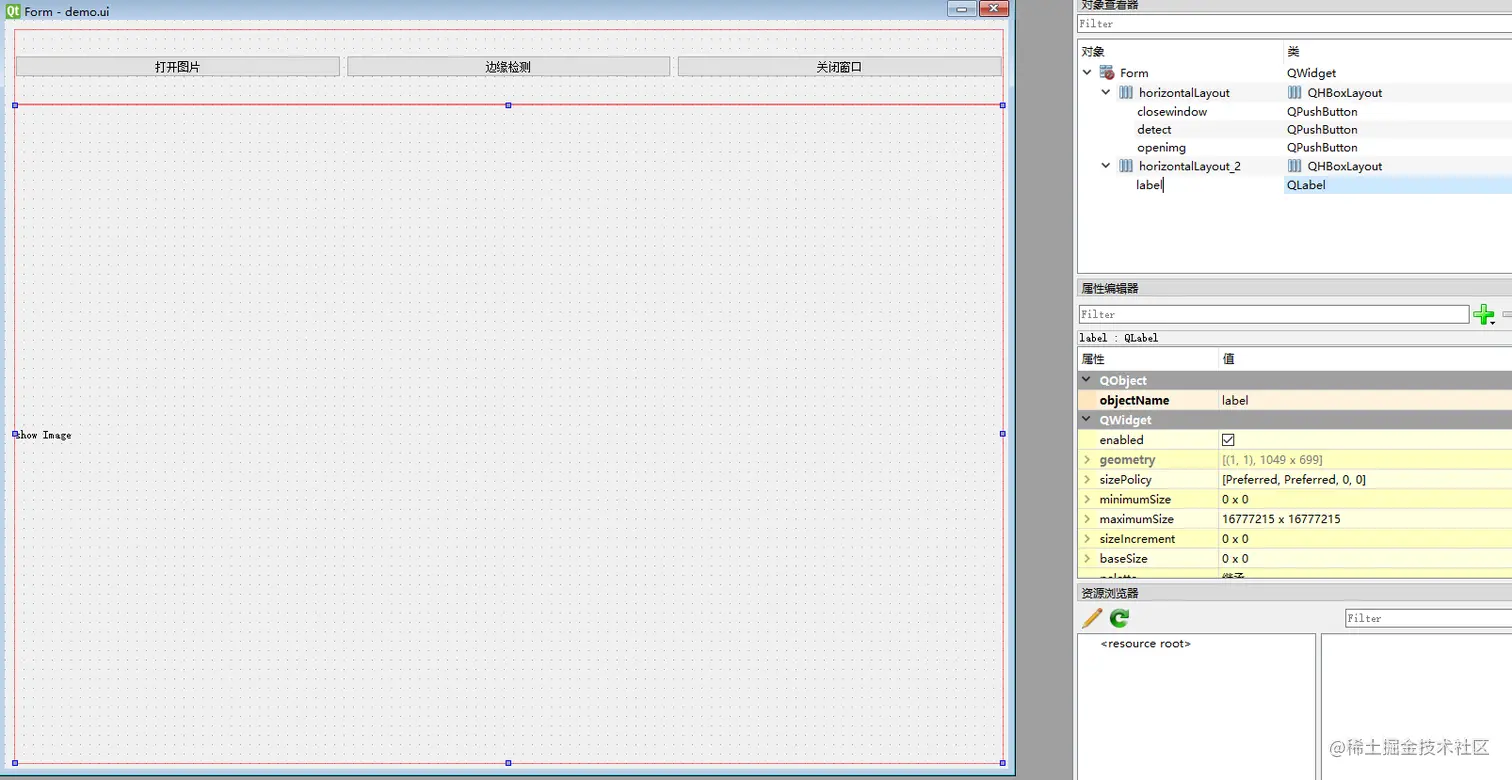This screenshot has width=1512, height=780.
Task: Click the object inspector Filter field
Action: pos(1294,24)
